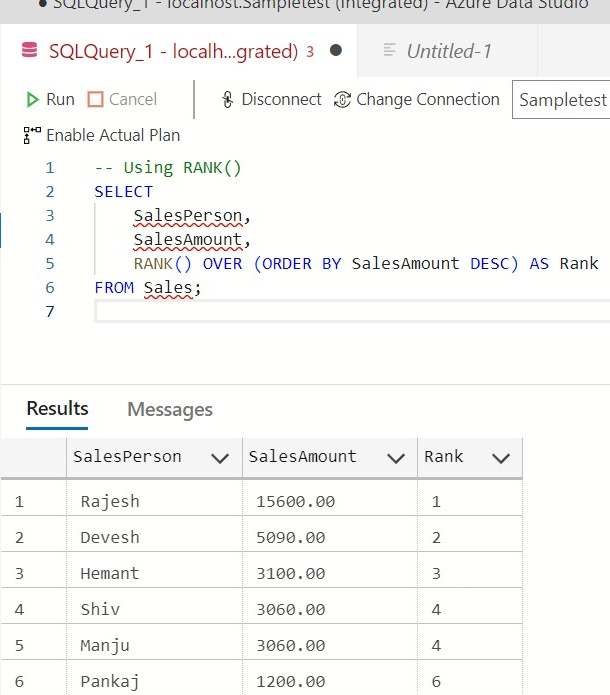
Task: Click the Enable Actual Plan text
Action: click(113, 135)
